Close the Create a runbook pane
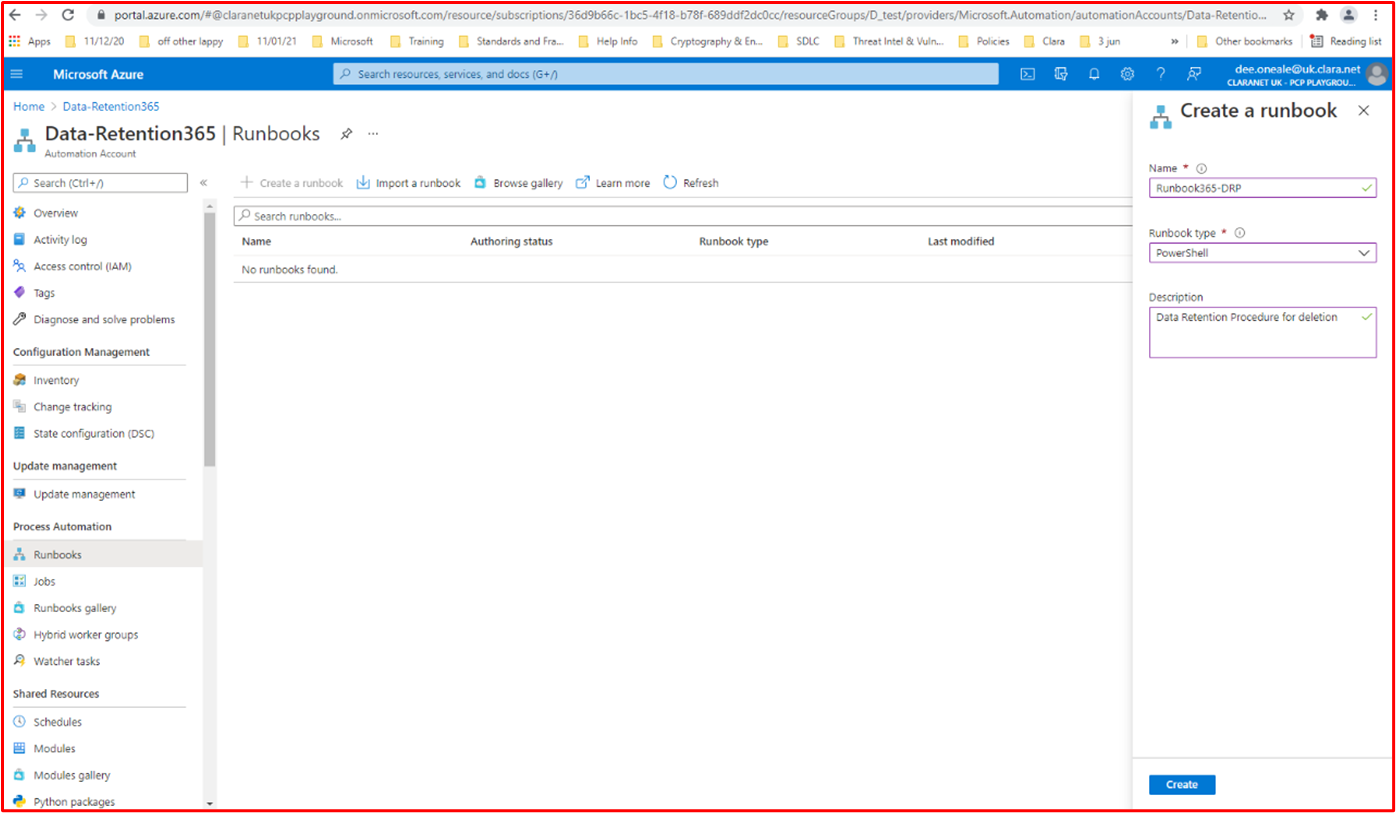 pos(1363,111)
